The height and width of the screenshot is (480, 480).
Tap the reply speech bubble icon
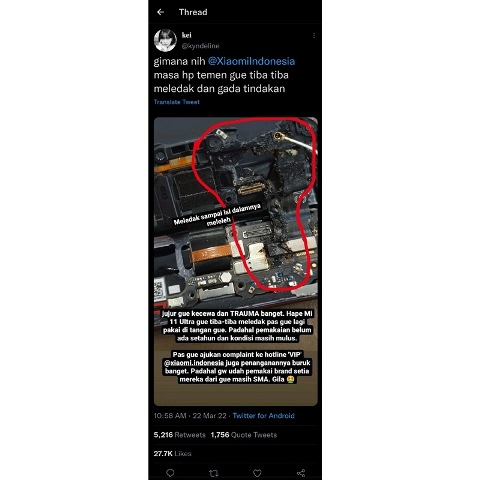click(170, 473)
